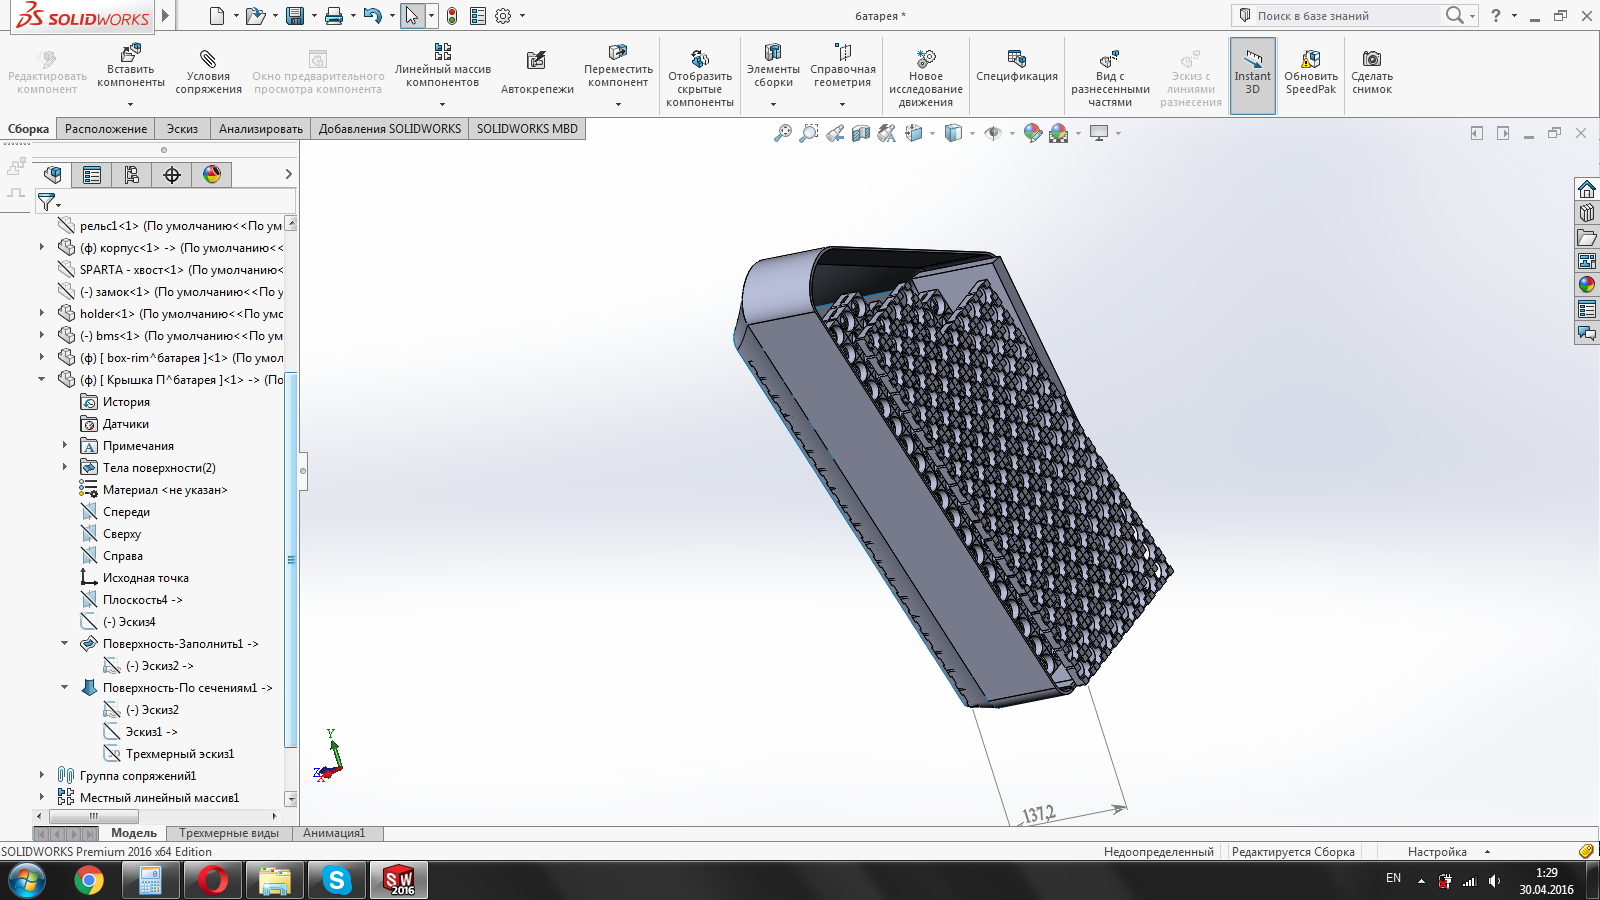Screen dimensions: 1600x900
Task: Click the Update SpeedPak tool
Action: 1310,75
